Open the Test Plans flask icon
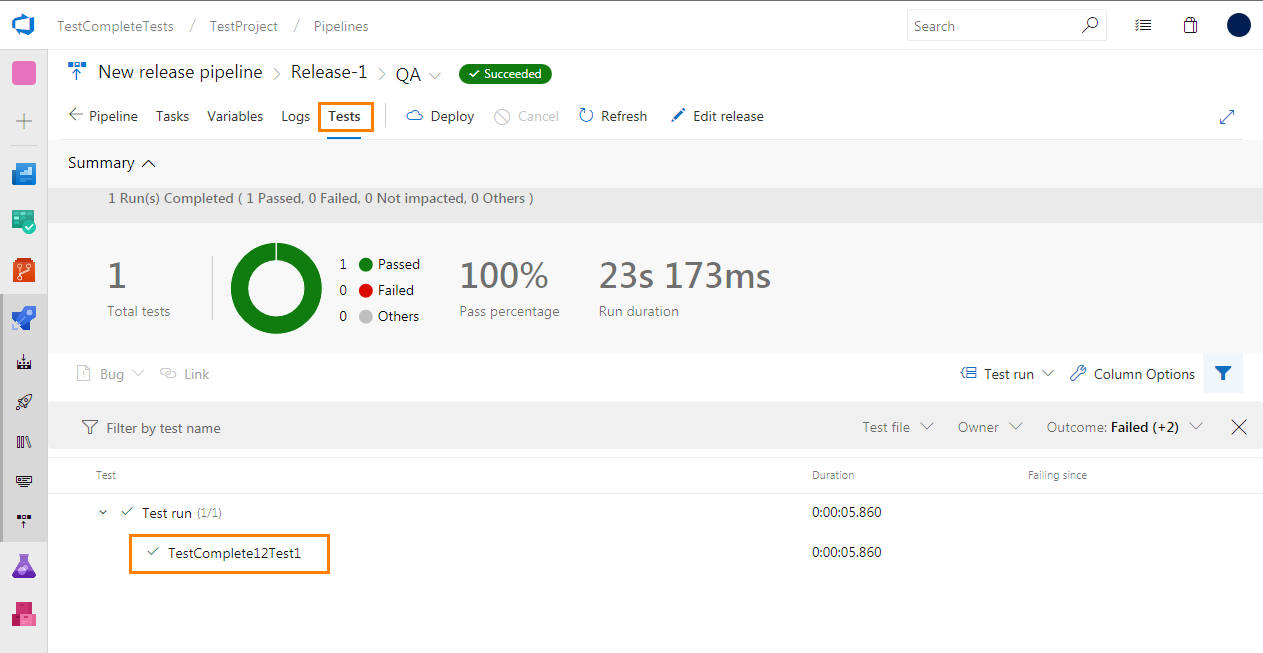This screenshot has height=653, width=1263. coord(24,566)
